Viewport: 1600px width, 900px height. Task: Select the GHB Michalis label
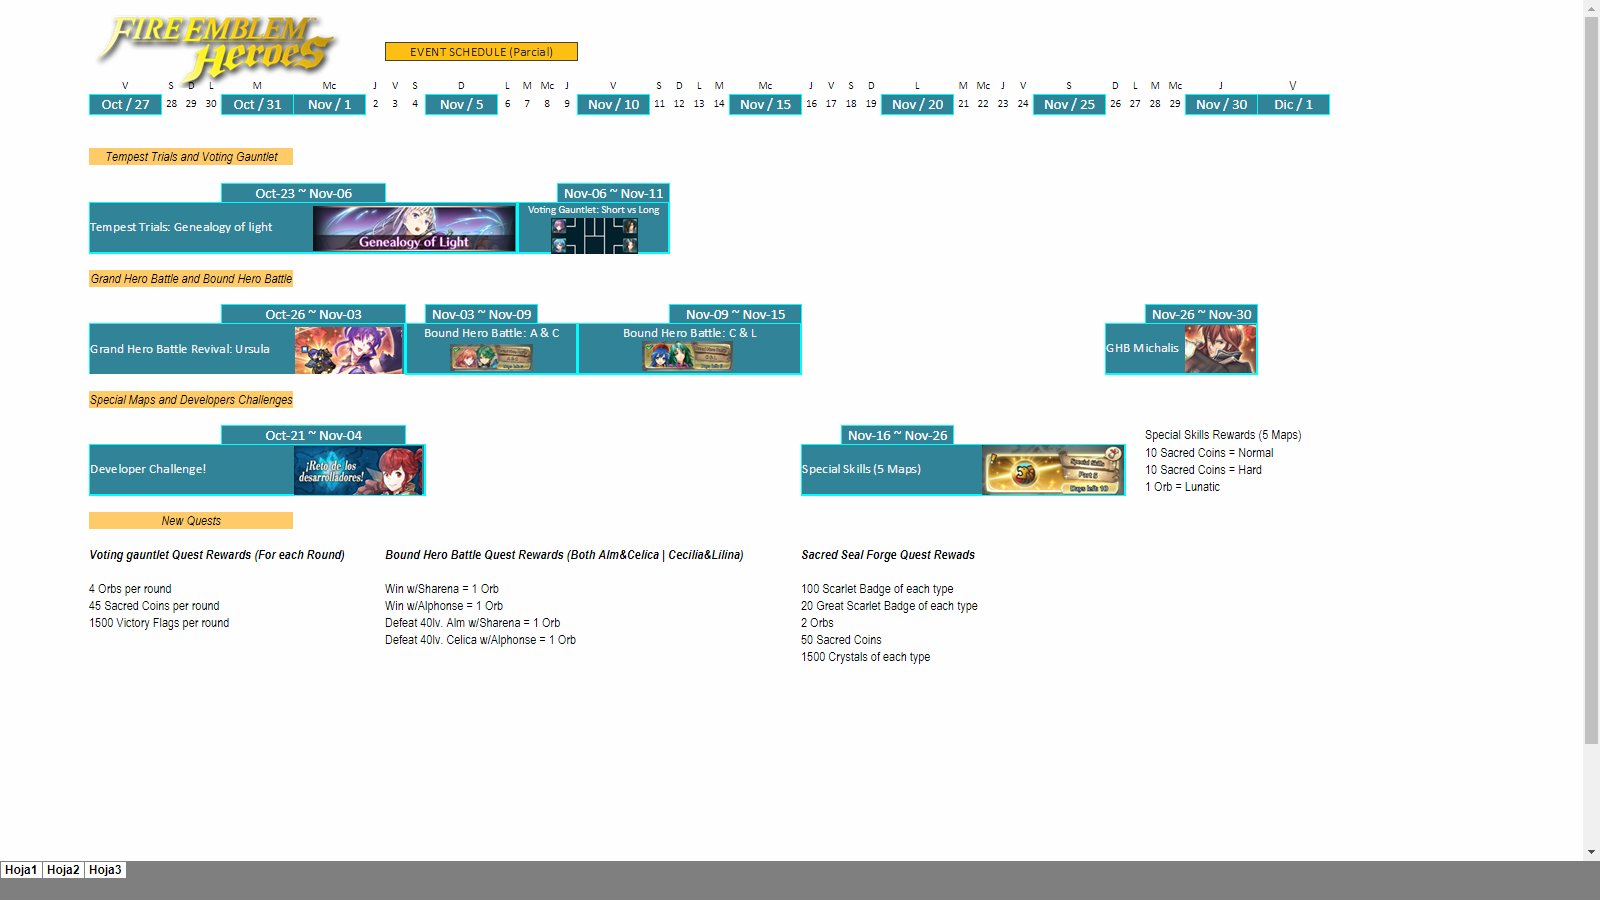1142,349
